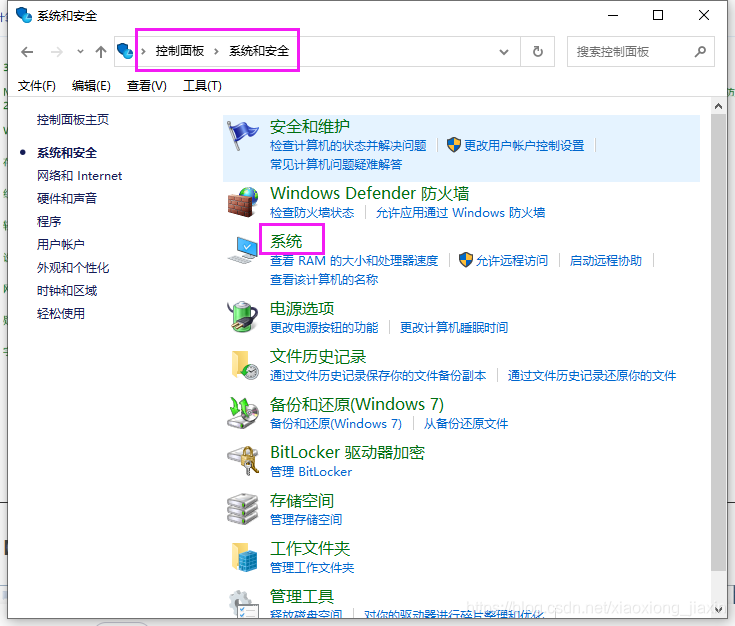
Task: Open the 工作文件夹 heading
Action: (309, 548)
